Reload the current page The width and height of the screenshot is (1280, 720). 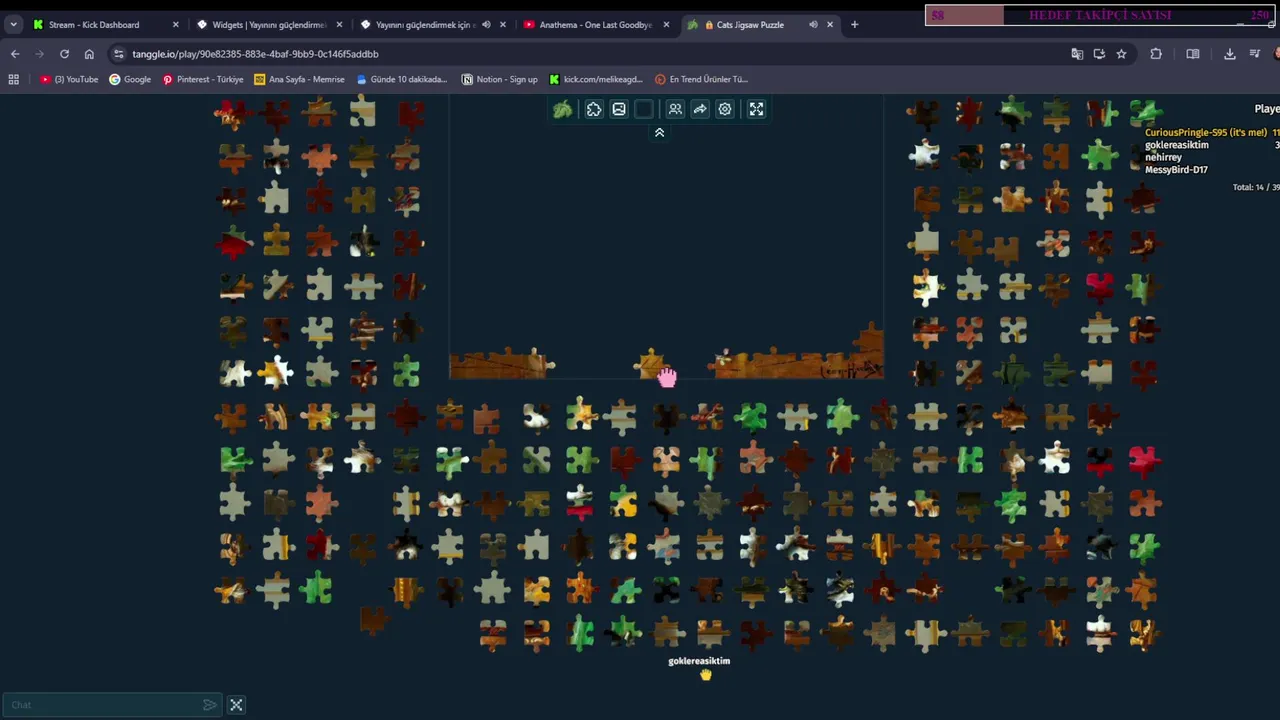point(64,54)
